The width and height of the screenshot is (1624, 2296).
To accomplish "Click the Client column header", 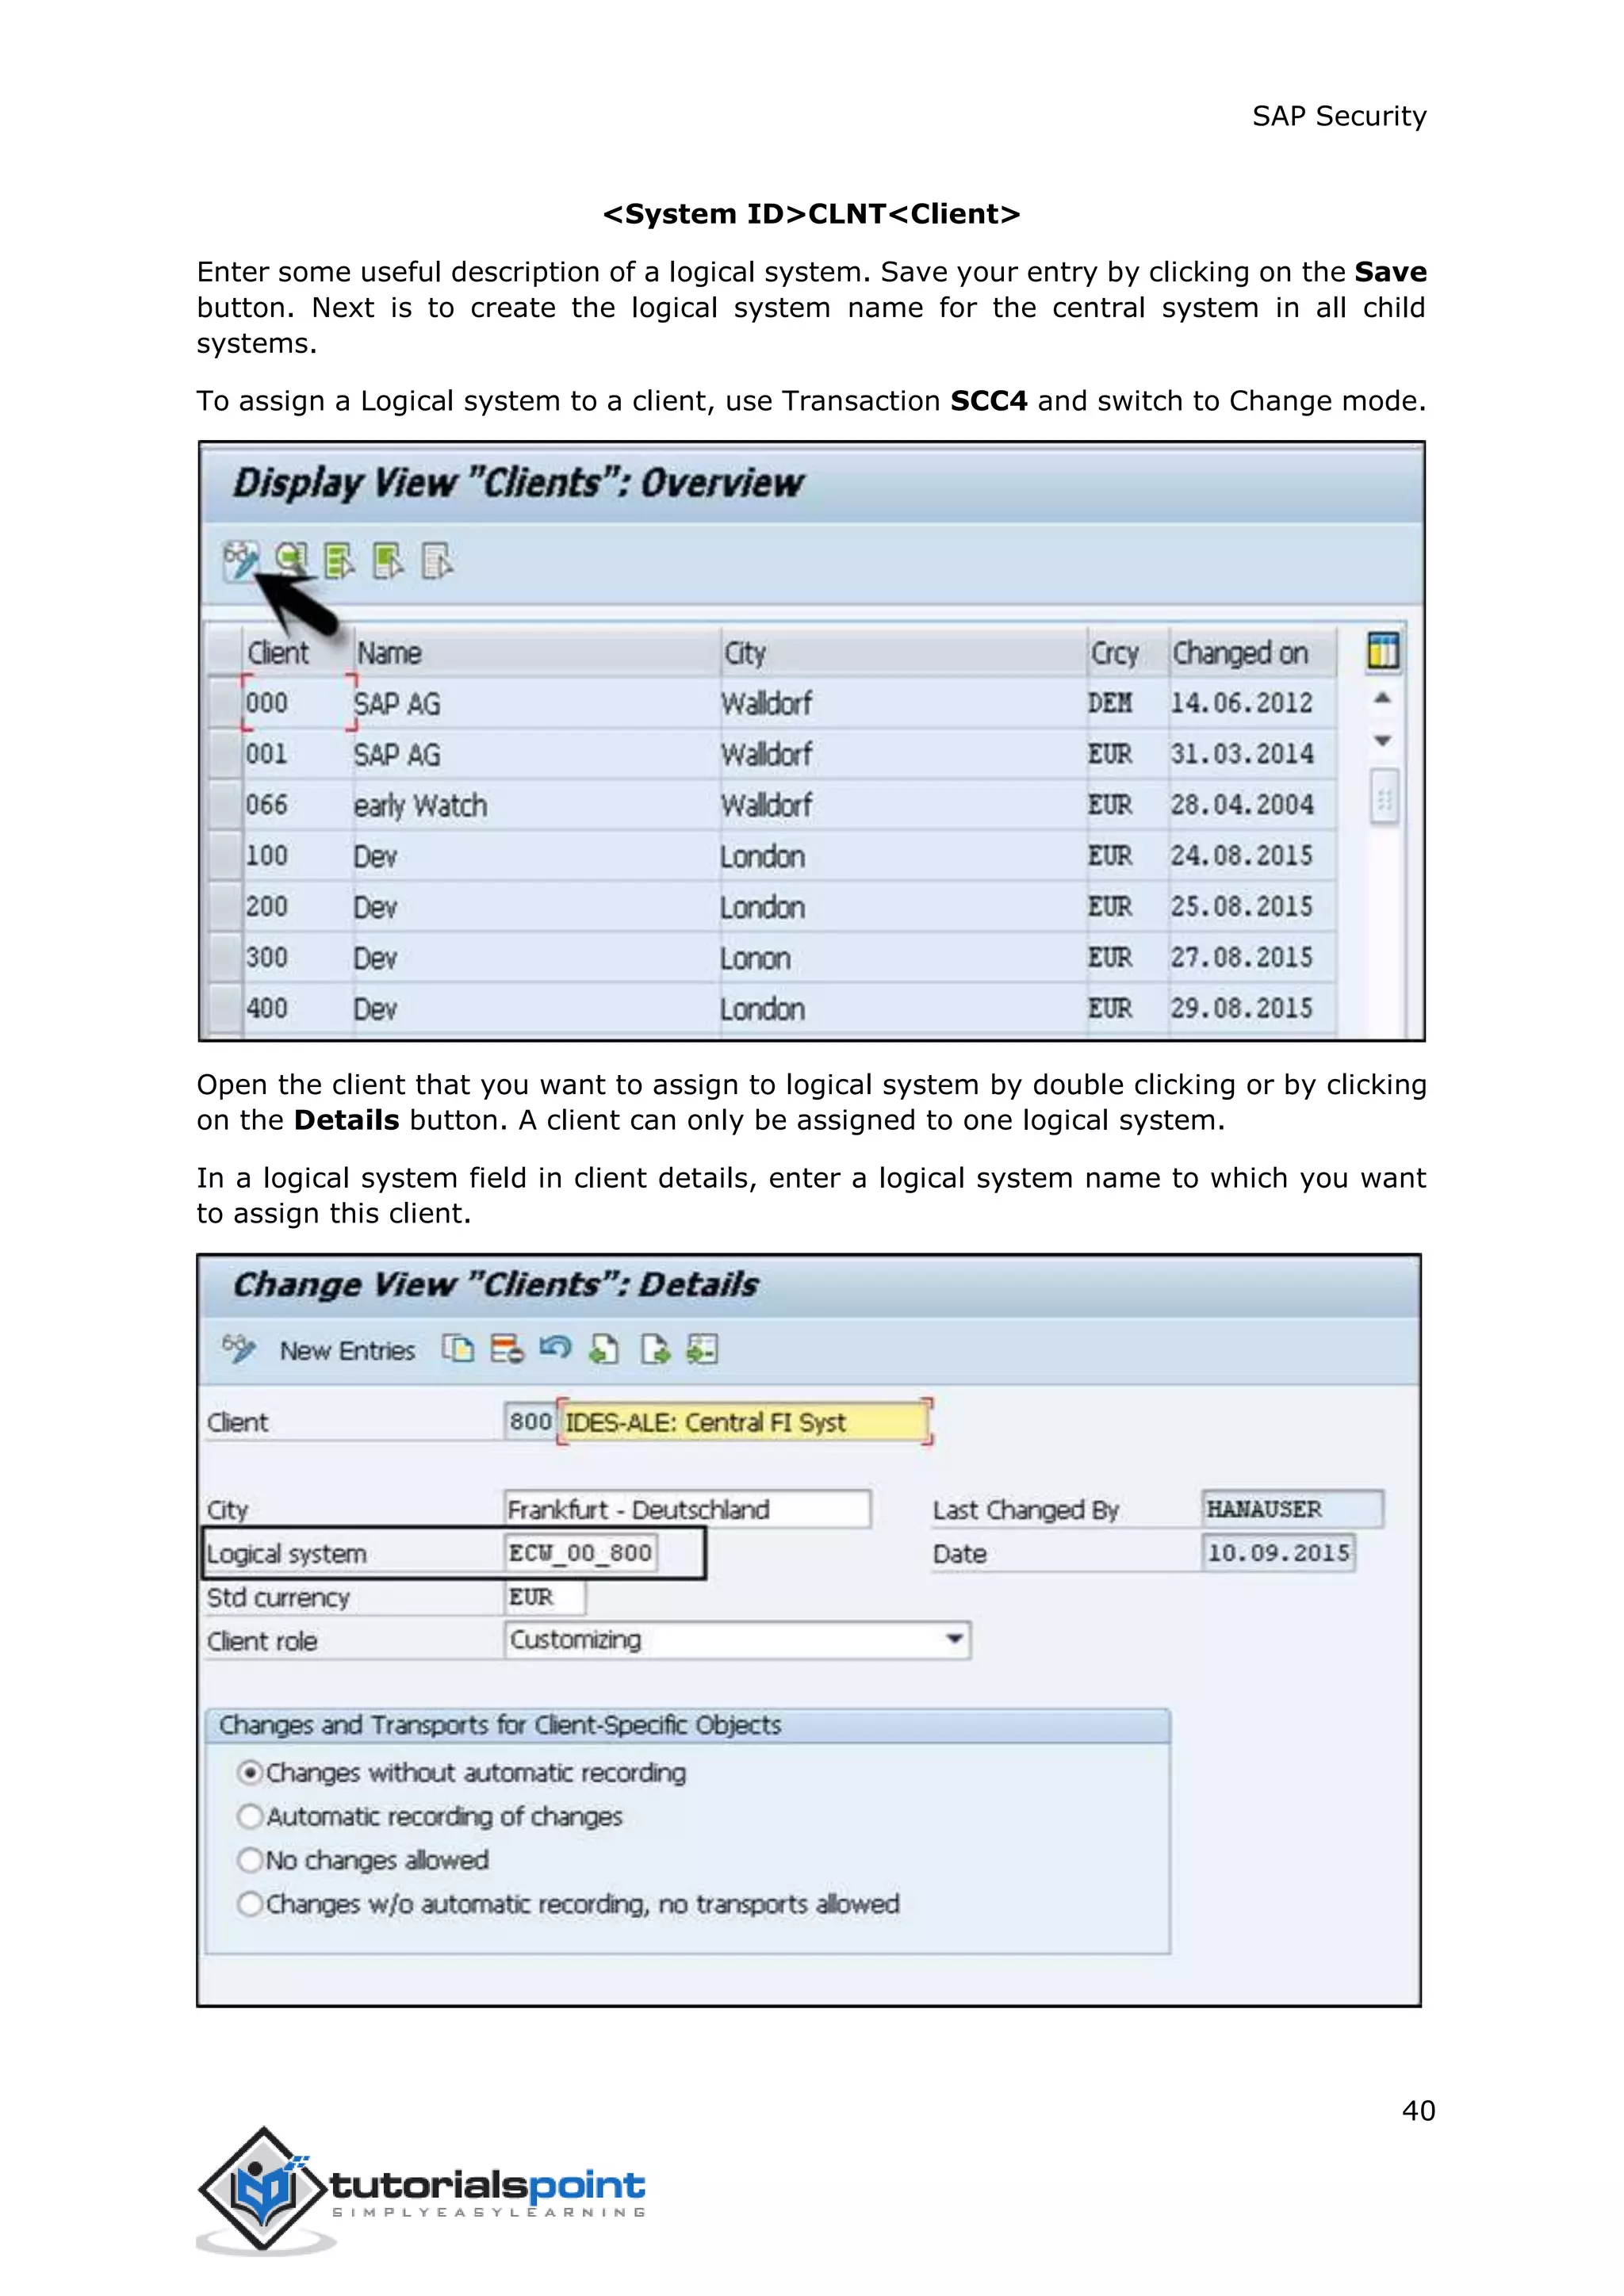I will tap(298, 652).
